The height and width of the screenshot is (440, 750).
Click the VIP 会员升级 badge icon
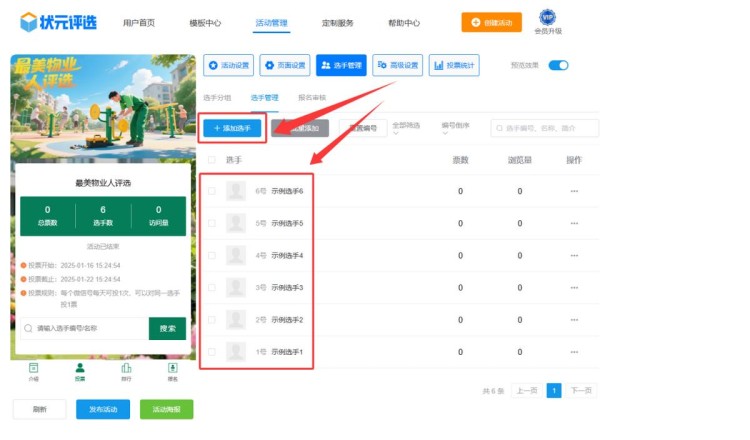click(547, 17)
